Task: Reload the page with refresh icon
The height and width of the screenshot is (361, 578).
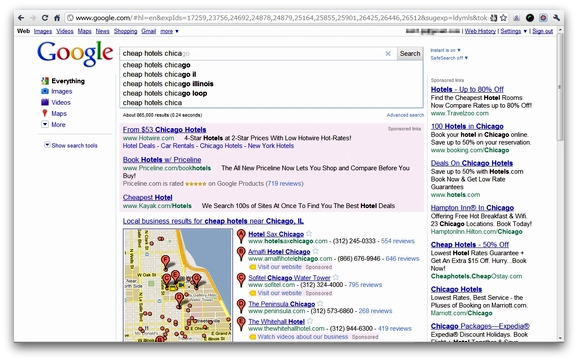Action: click(45, 18)
